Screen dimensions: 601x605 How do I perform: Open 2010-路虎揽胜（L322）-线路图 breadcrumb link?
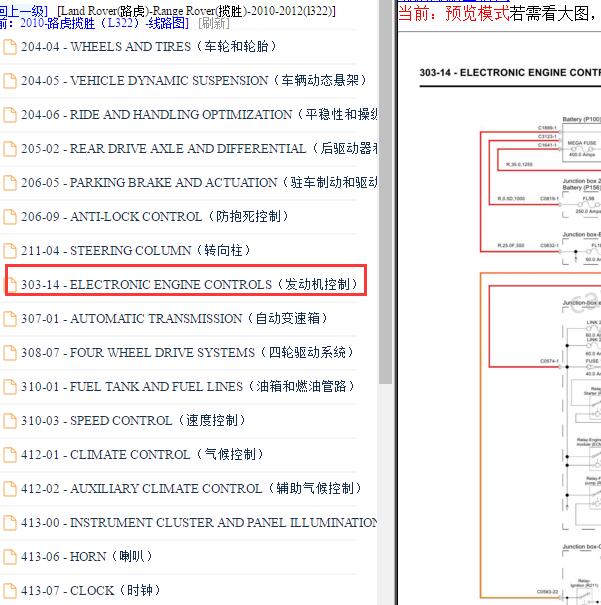tap(102, 24)
